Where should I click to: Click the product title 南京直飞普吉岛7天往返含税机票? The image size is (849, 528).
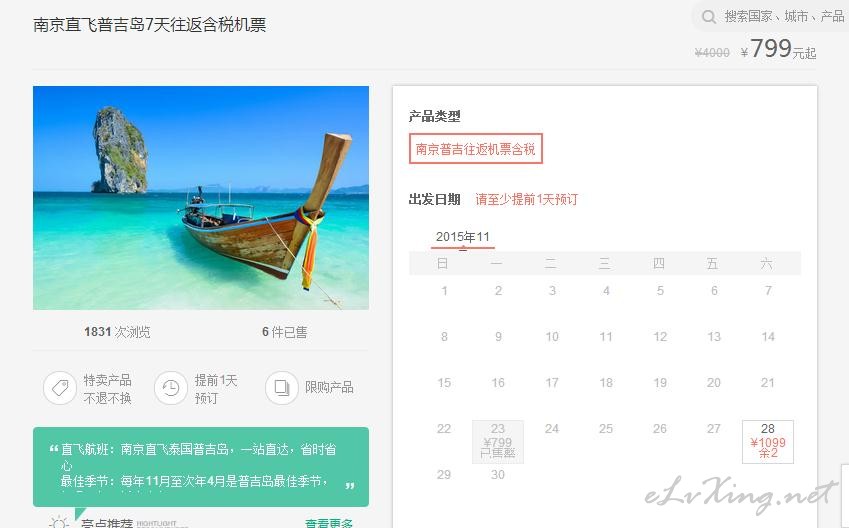[149, 25]
